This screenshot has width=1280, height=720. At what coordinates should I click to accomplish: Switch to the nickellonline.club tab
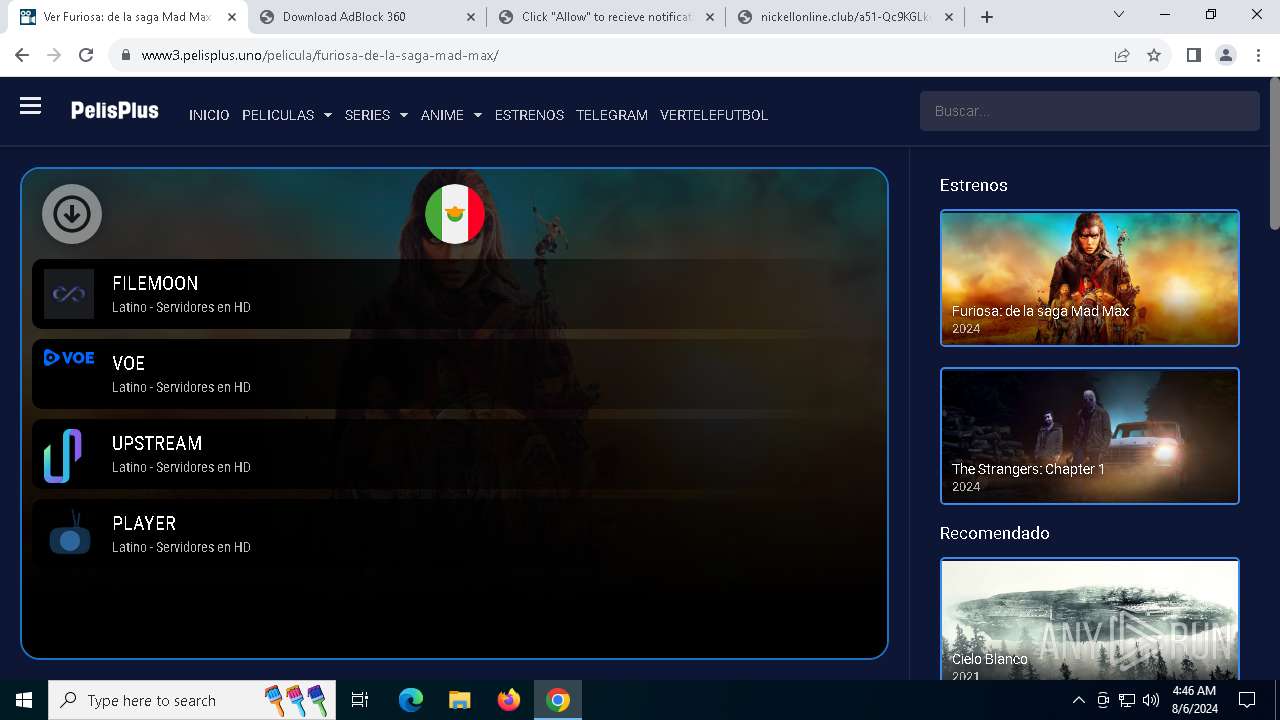(846, 16)
